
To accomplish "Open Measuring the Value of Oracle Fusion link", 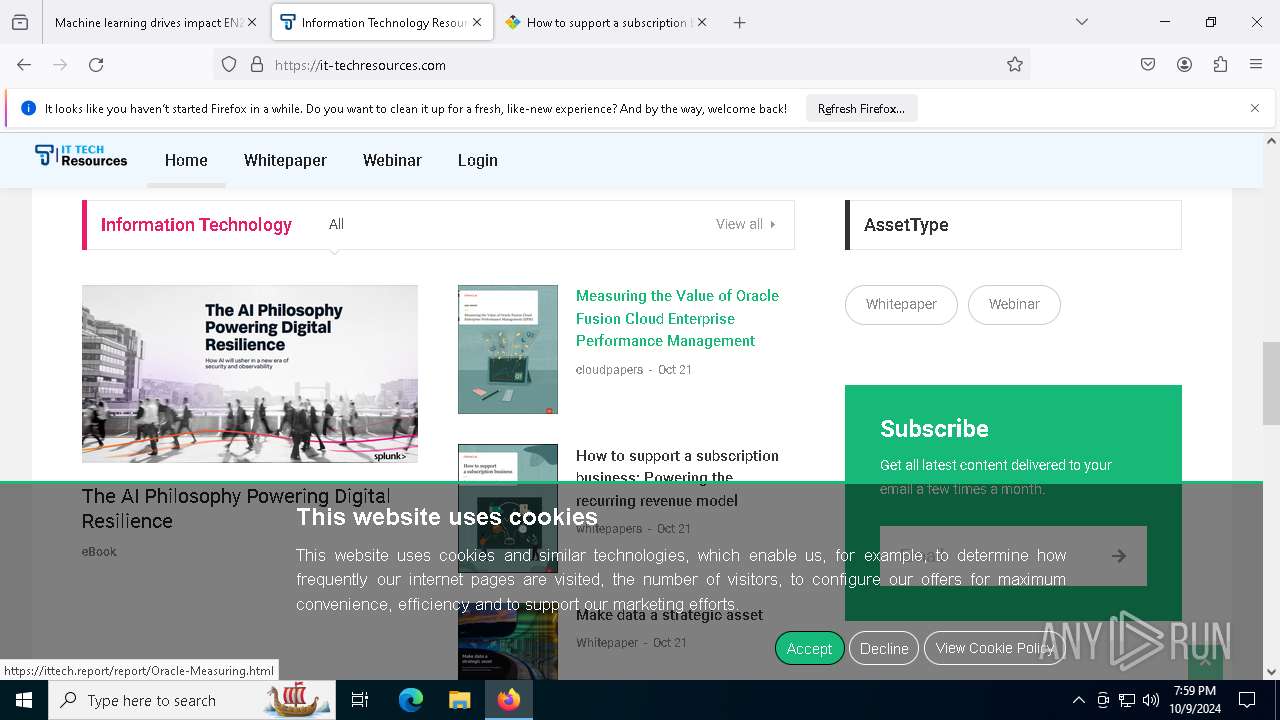I will [x=677, y=318].
